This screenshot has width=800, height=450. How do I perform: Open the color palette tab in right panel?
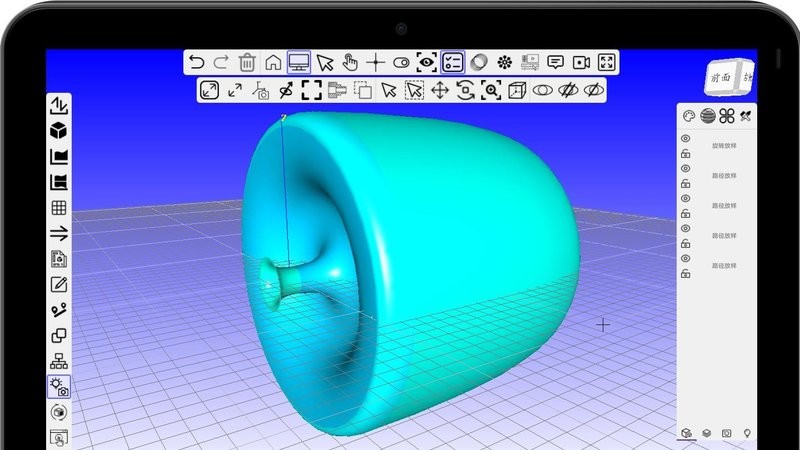click(689, 116)
